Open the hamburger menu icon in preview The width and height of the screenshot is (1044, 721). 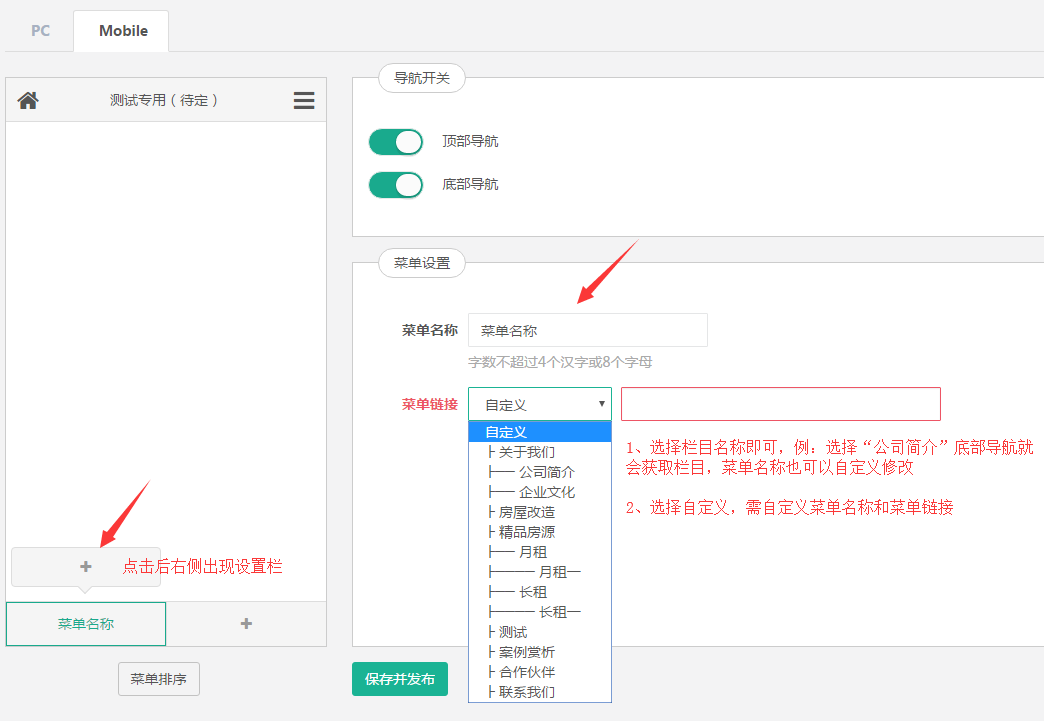pos(304,100)
